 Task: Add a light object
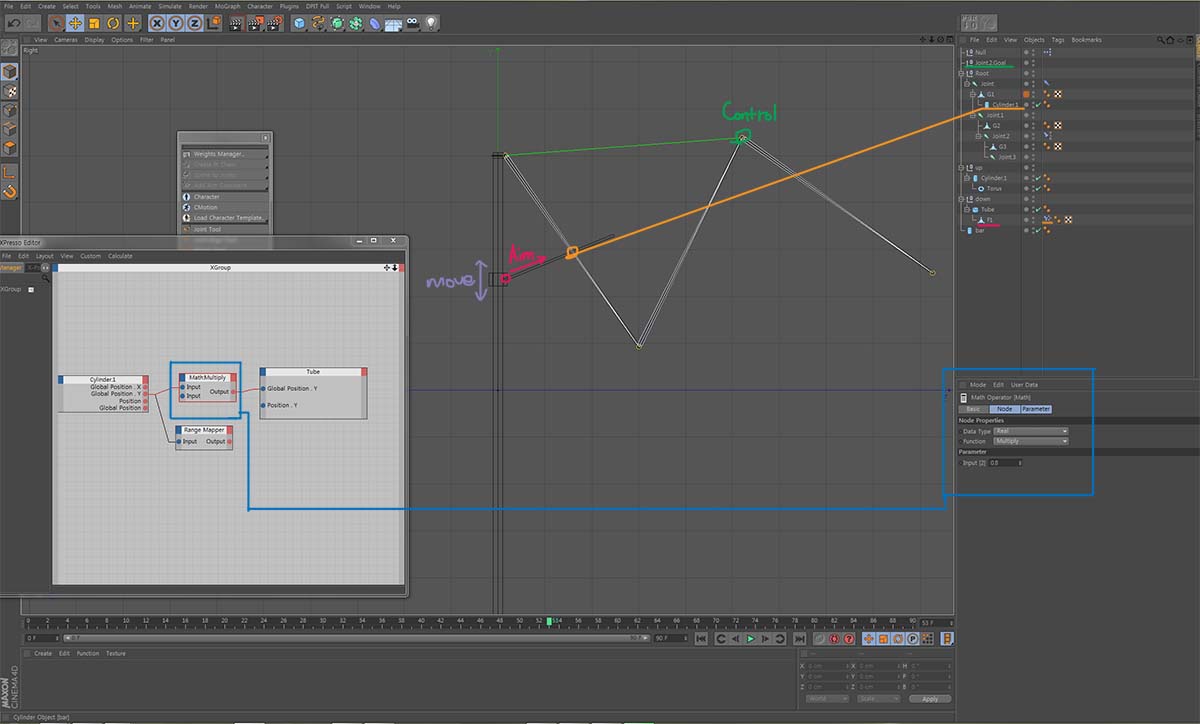point(431,23)
